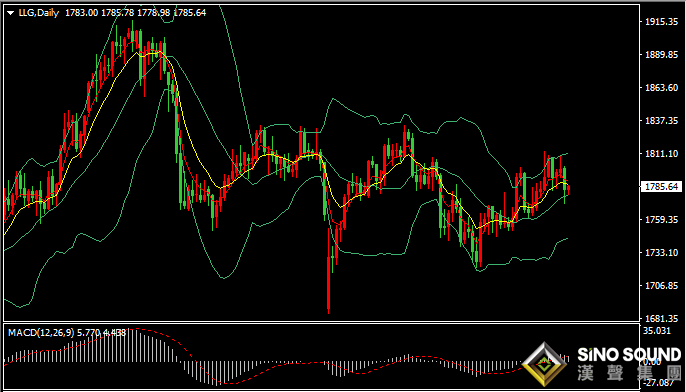The width and height of the screenshot is (686, 392).
Task: Select the MACD(12,26,9) indicator label
Action: coord(41,333)
